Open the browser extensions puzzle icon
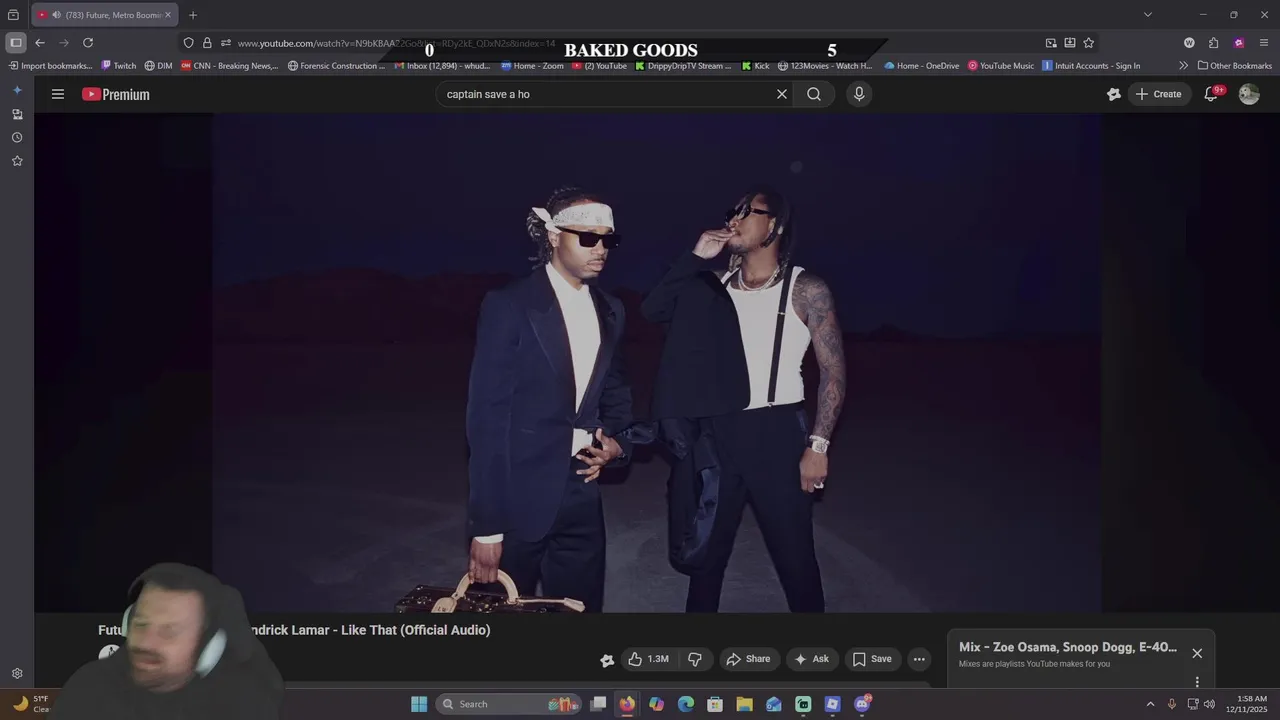This screenshot has width=1280, height=720. [1213, 43]
